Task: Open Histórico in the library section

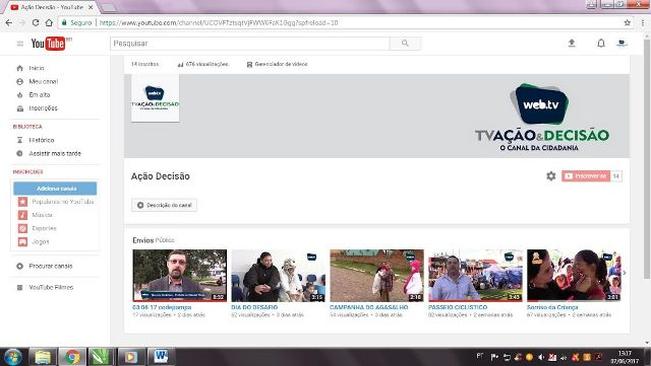Action: 35,140
